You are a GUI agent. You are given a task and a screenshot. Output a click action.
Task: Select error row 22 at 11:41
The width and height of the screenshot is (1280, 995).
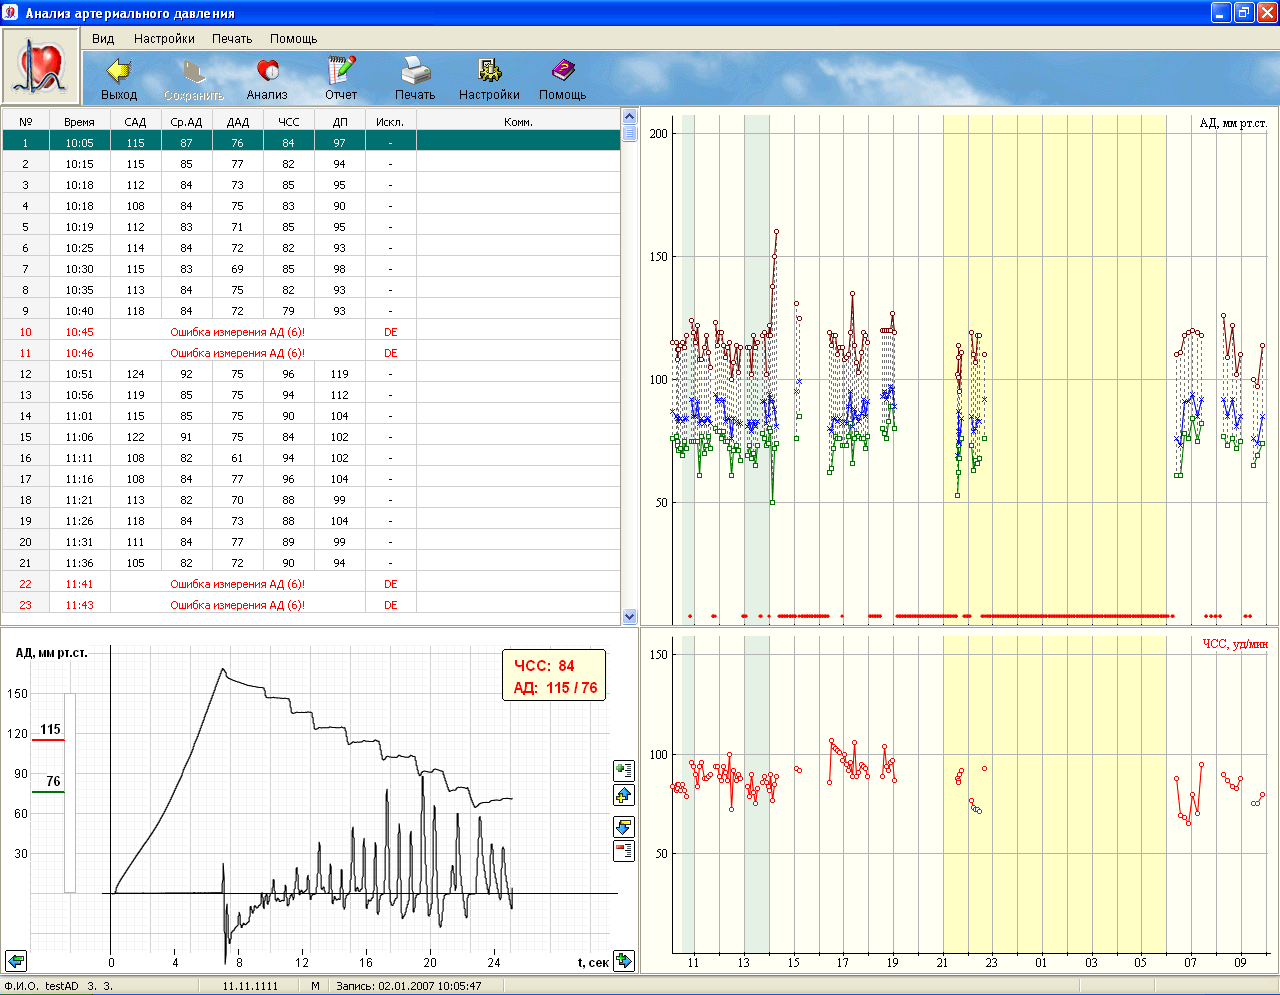pos(311,584)
